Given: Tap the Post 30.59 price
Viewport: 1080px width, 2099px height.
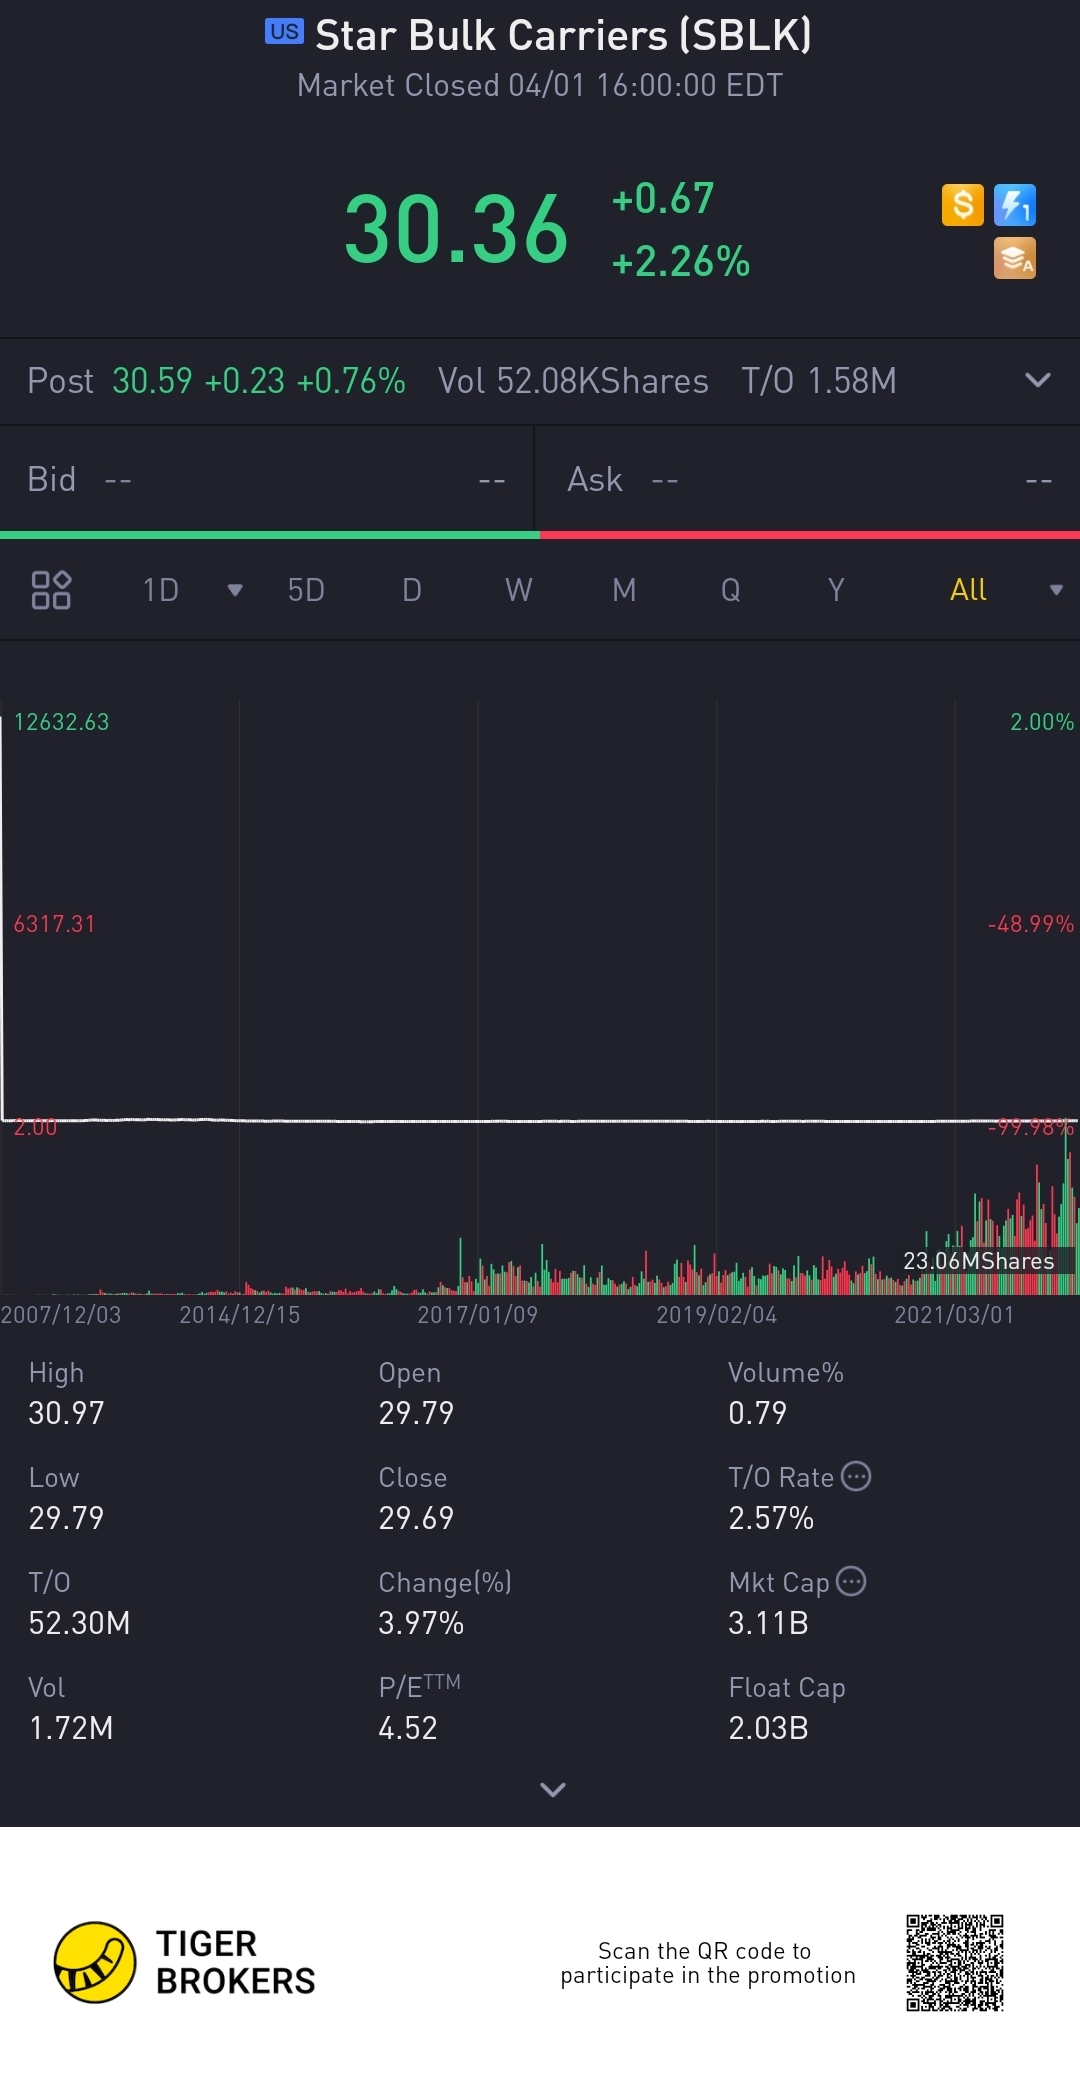Looking at the screenshot, I should pyautogui.click(x=152, y=381).
